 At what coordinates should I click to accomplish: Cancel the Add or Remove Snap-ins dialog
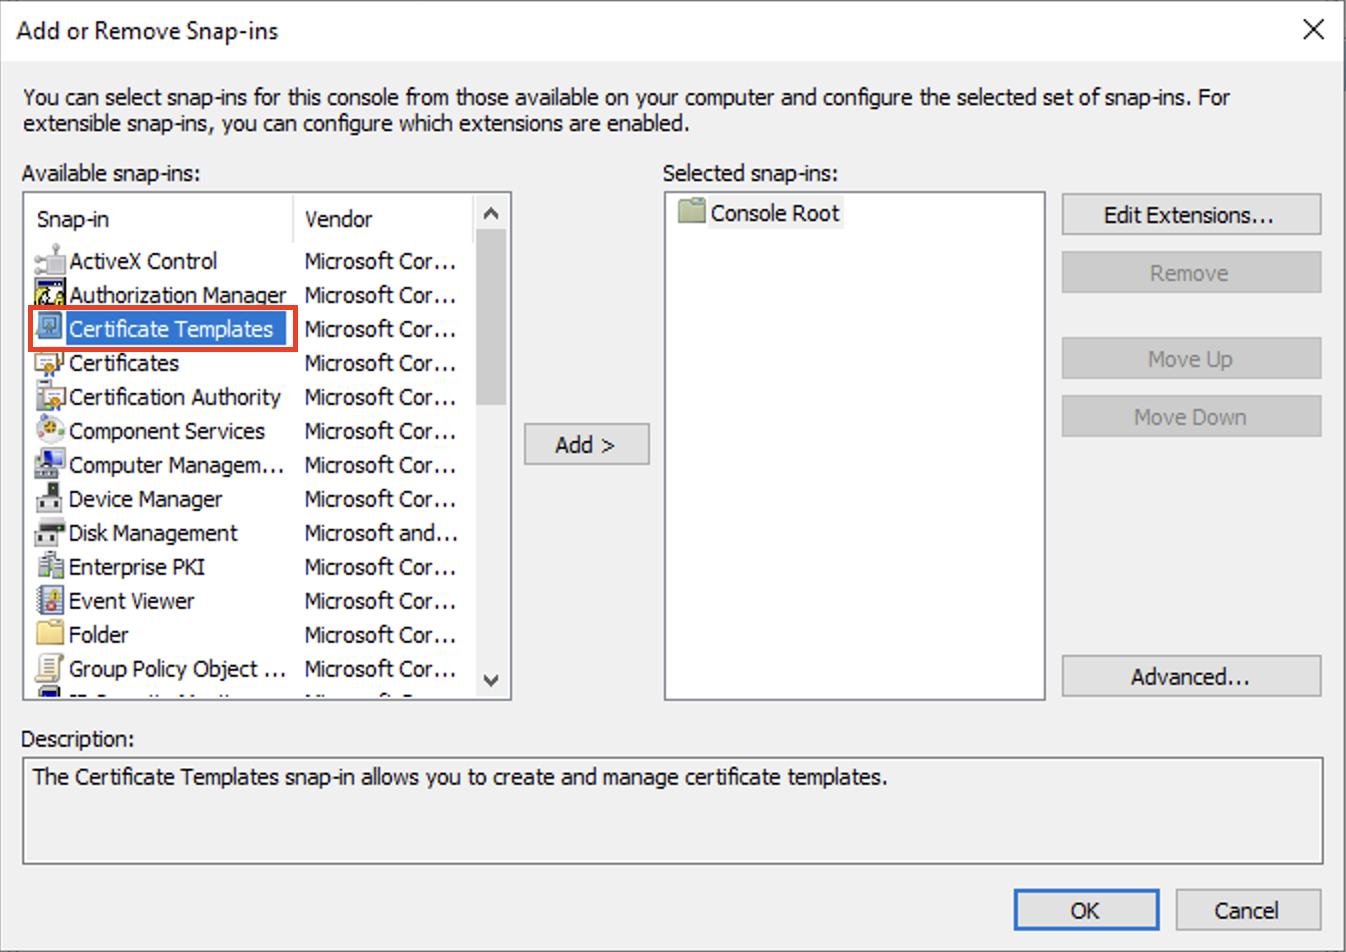1248,910
